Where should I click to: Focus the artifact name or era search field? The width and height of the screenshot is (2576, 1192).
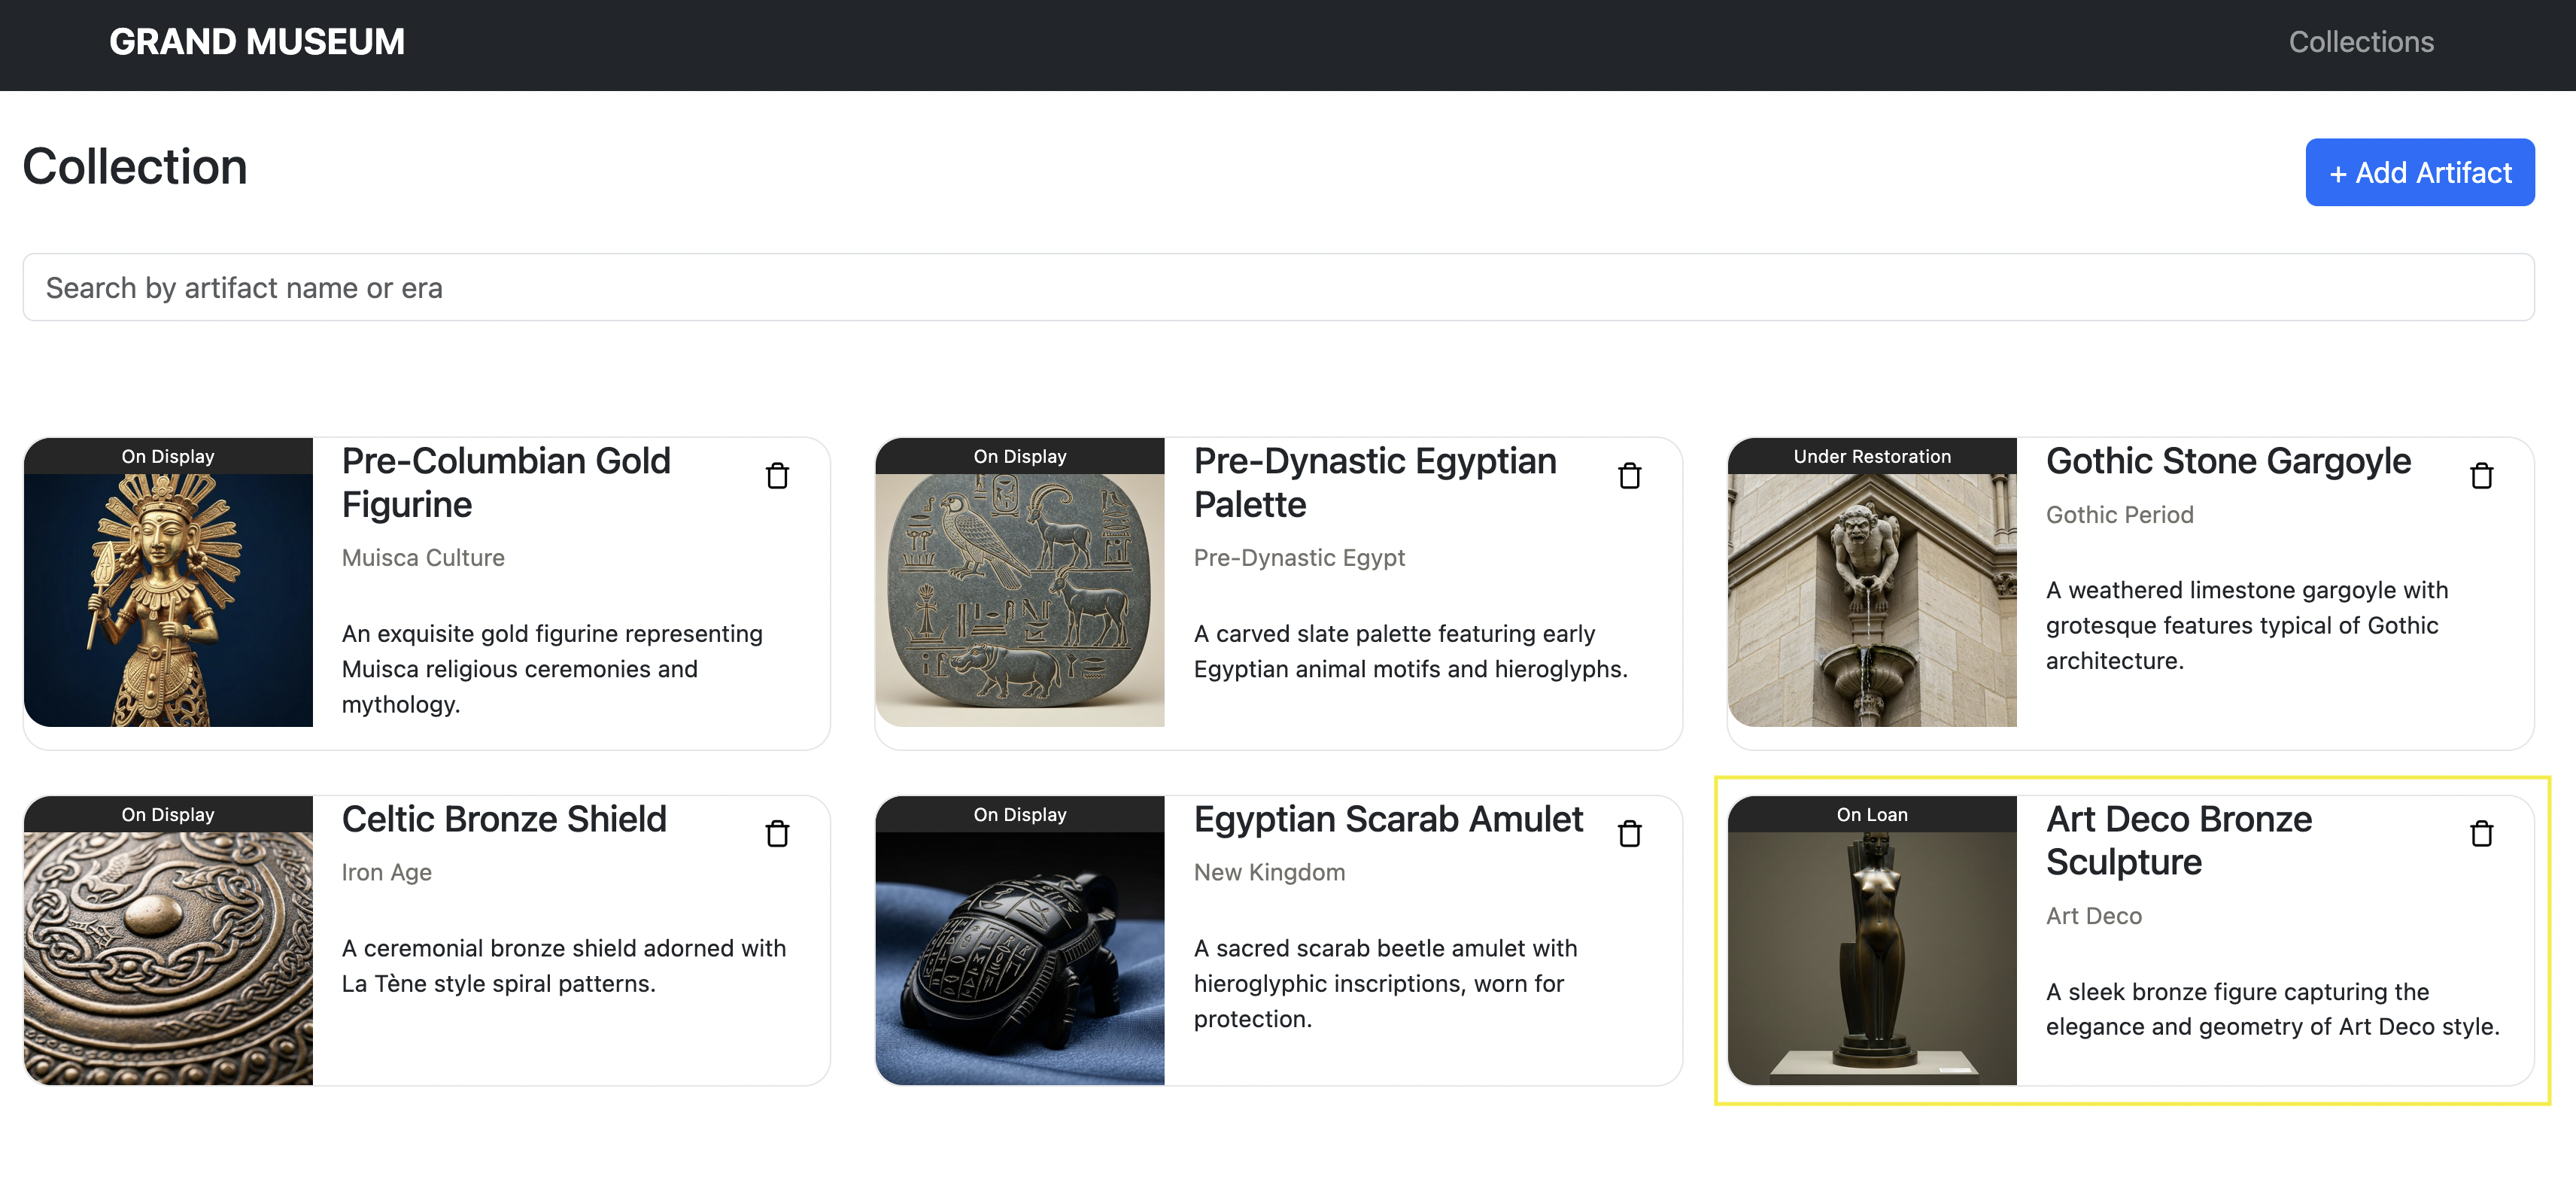pos(1278,288)
